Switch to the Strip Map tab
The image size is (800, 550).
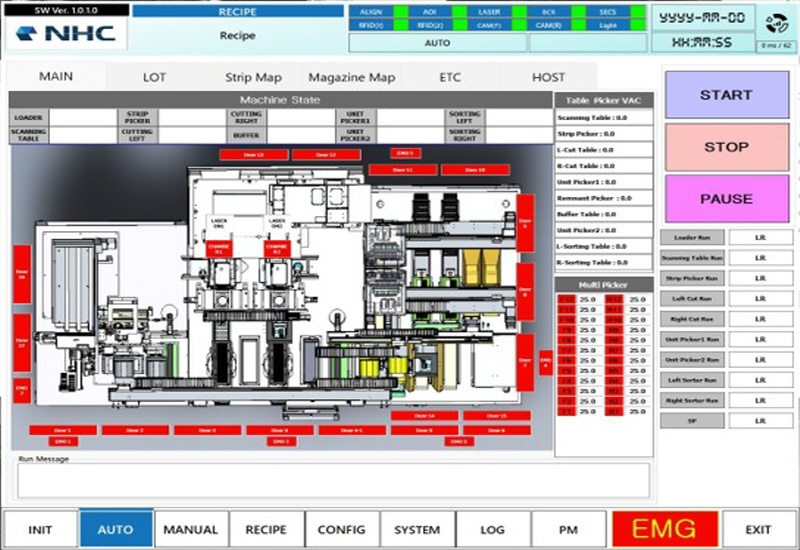click(x=253, y=77)
